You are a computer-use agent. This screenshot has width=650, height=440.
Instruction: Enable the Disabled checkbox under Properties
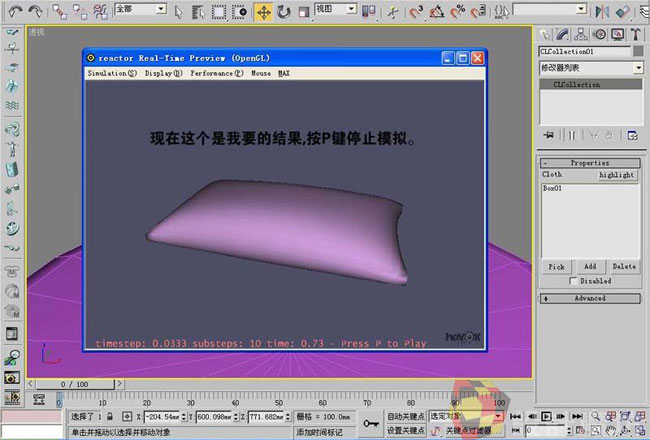click(x=573, y=281)
